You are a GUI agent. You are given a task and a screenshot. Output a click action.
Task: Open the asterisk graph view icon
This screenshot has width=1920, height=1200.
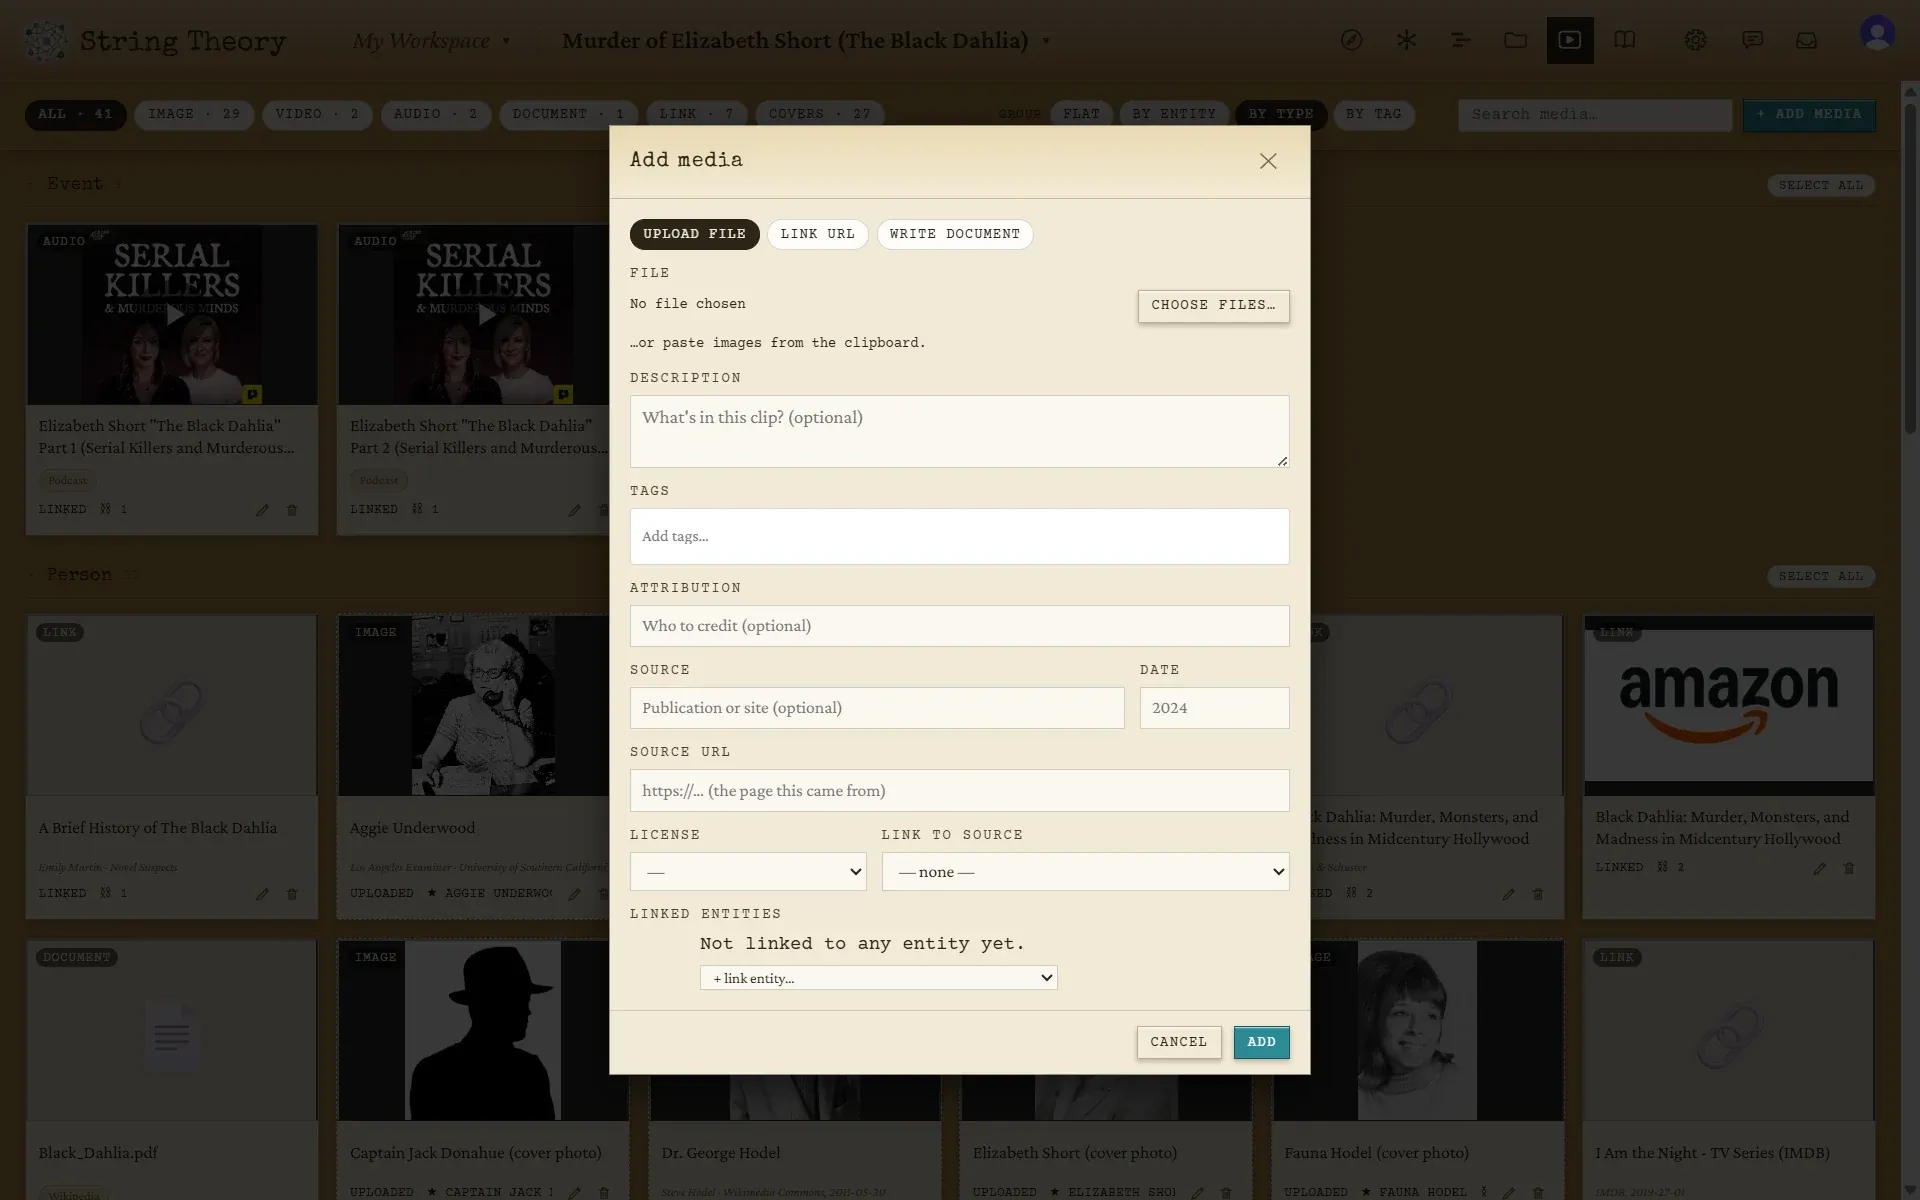[x=1406, y=40]
